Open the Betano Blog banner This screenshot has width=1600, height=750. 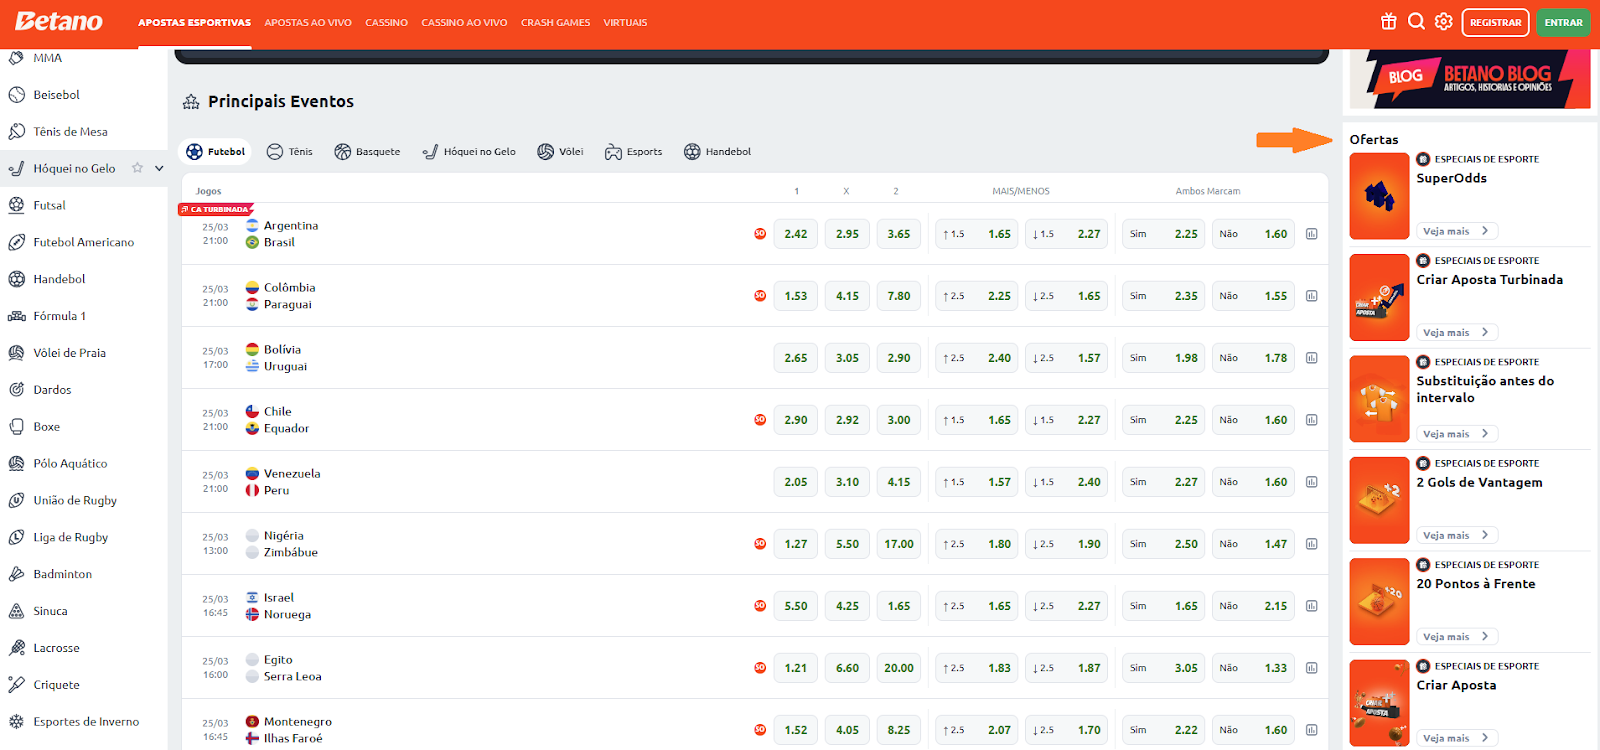pos(1470,79)
